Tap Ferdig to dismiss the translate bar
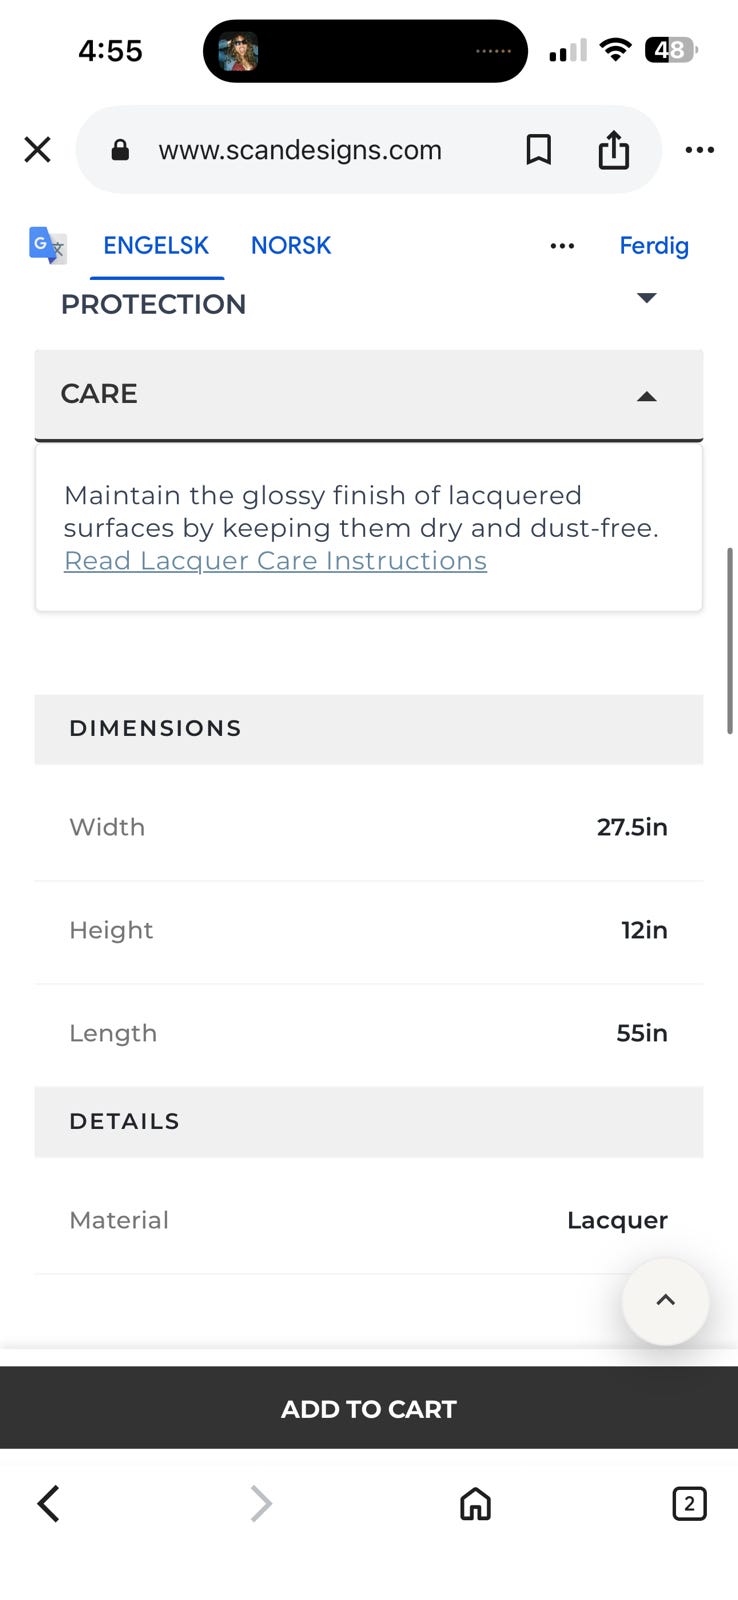Image resolution: width=738 pixels, height=1600 pixels. (654, 246)
